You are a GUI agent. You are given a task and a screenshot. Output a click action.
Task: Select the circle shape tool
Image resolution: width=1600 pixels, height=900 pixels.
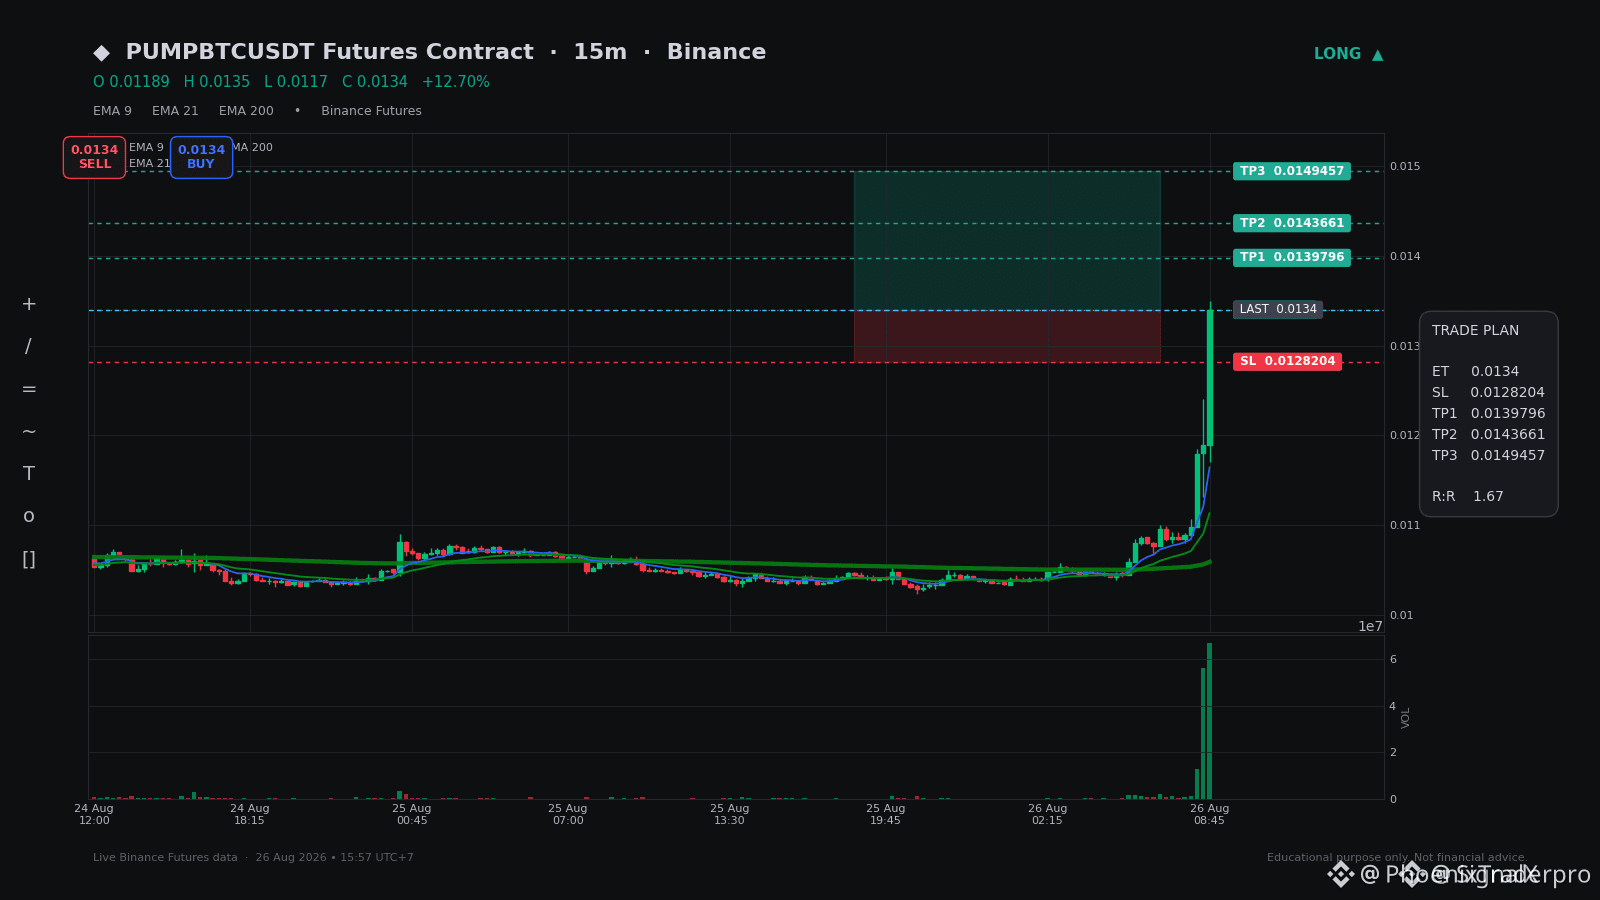coord(29,517)
